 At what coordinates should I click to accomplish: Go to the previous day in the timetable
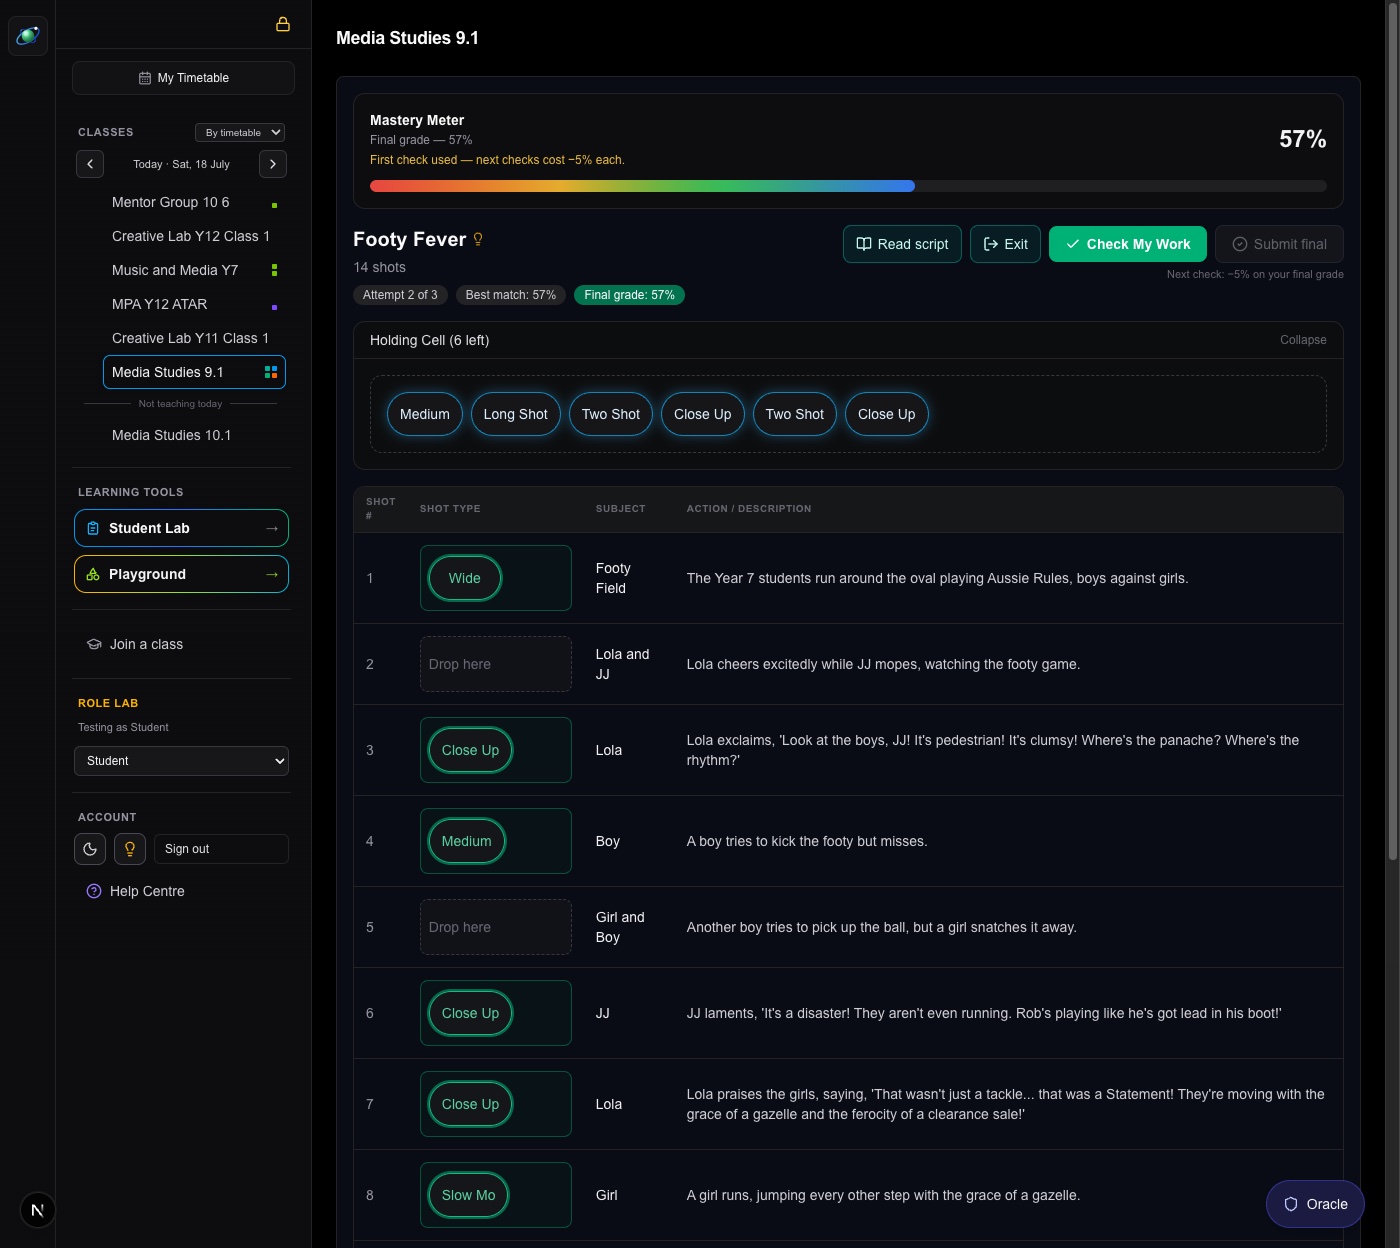tap(90, 164)
